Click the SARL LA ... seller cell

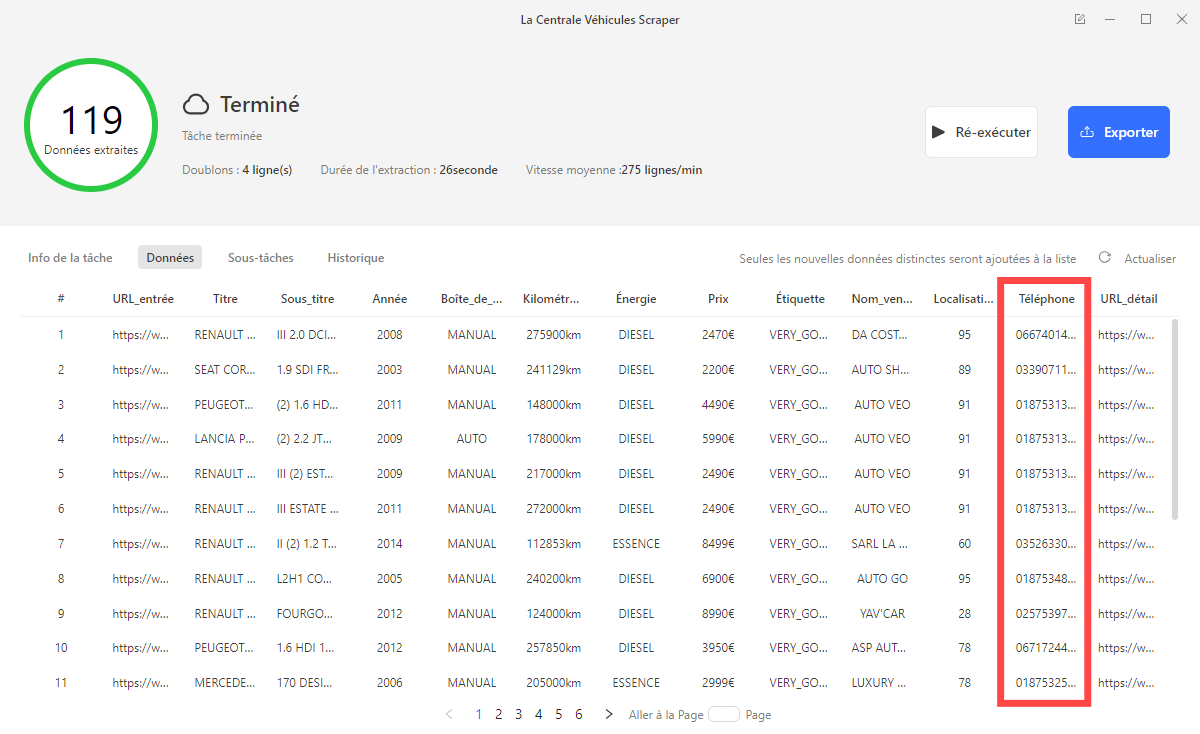click(x=881, y=544)
